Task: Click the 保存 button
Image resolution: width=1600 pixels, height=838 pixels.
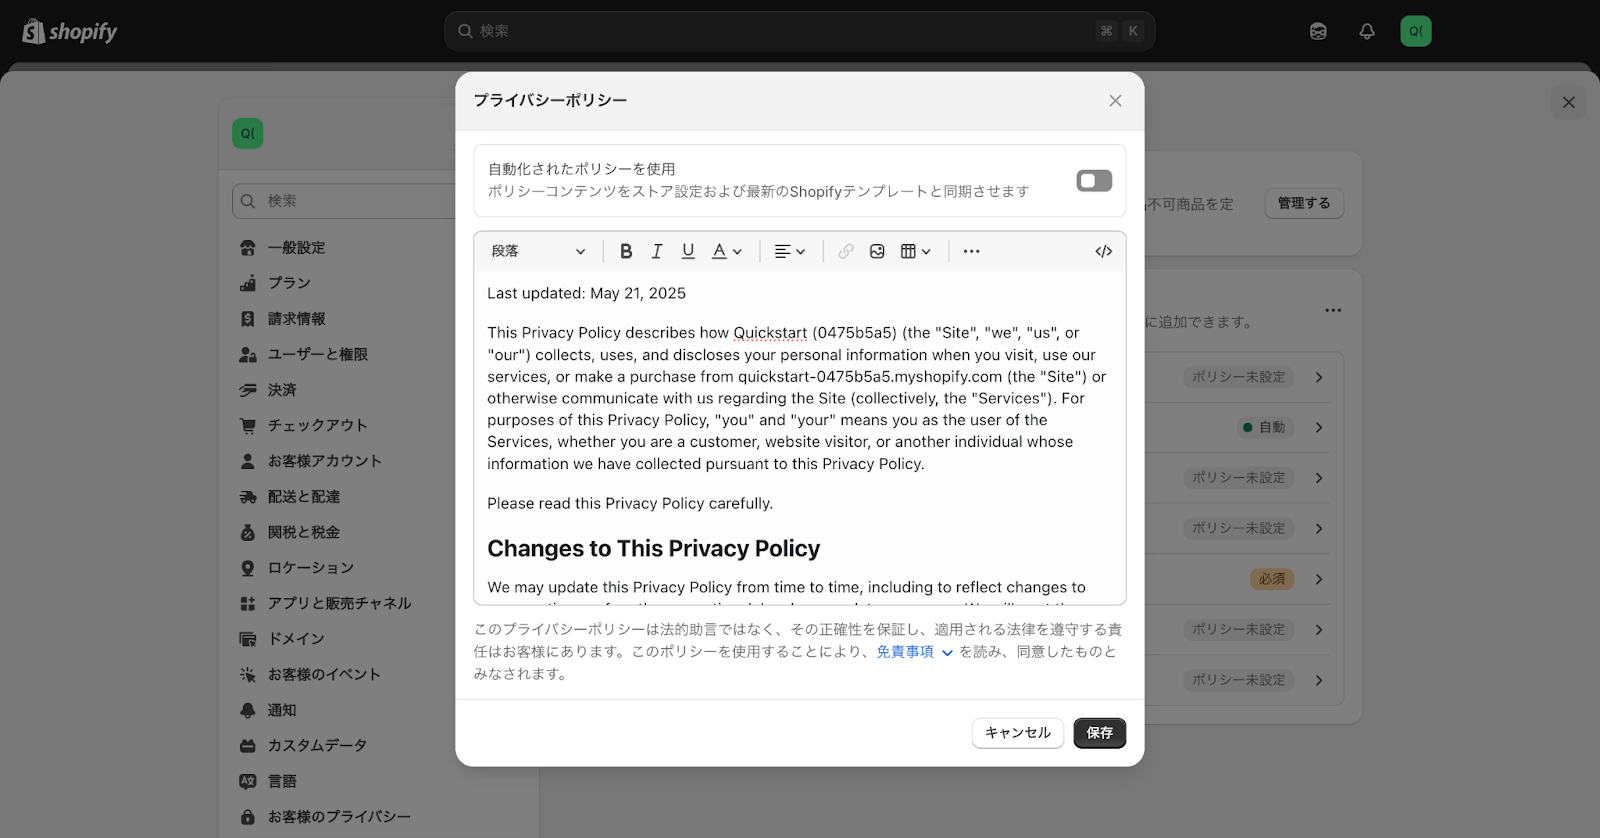Action: (1100, 733)
